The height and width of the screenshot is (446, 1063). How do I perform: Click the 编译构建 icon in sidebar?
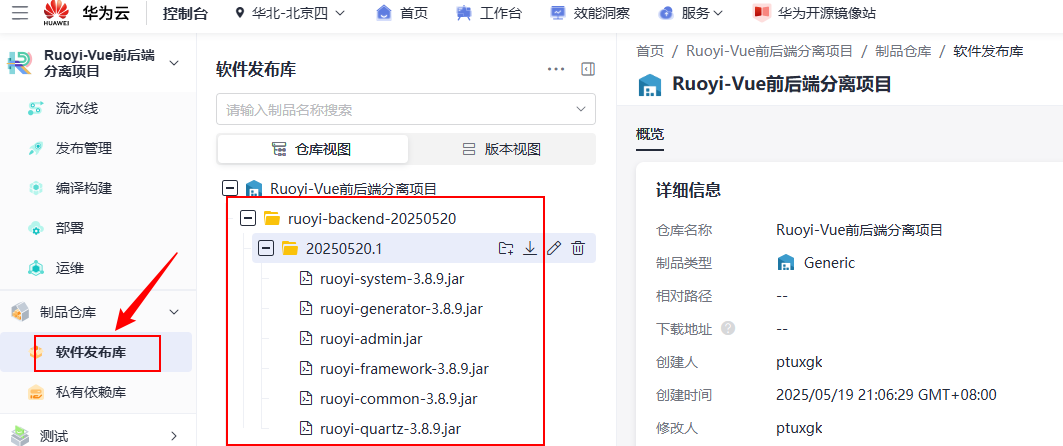[x=36, y=188]
